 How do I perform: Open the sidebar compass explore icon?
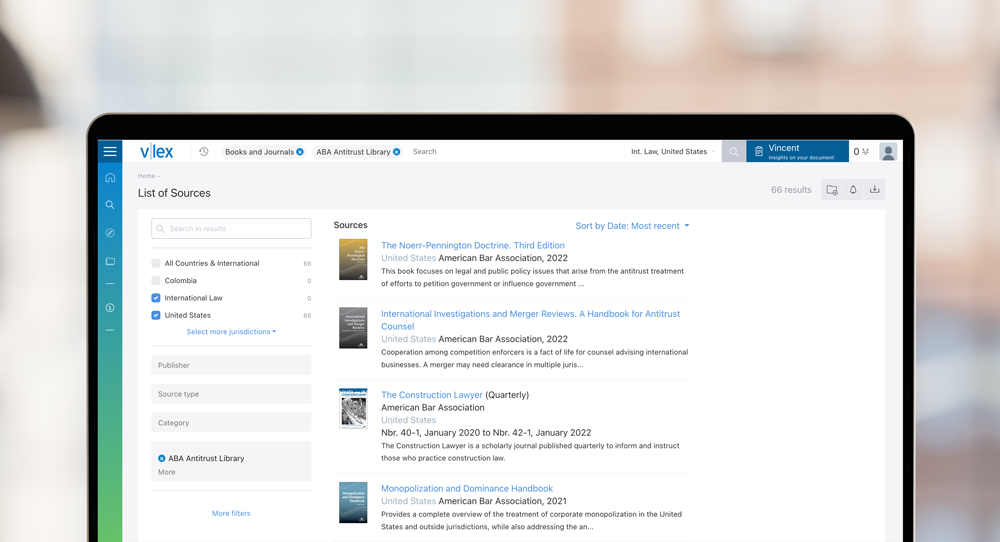pyautogui.click(x=110, y=233)
